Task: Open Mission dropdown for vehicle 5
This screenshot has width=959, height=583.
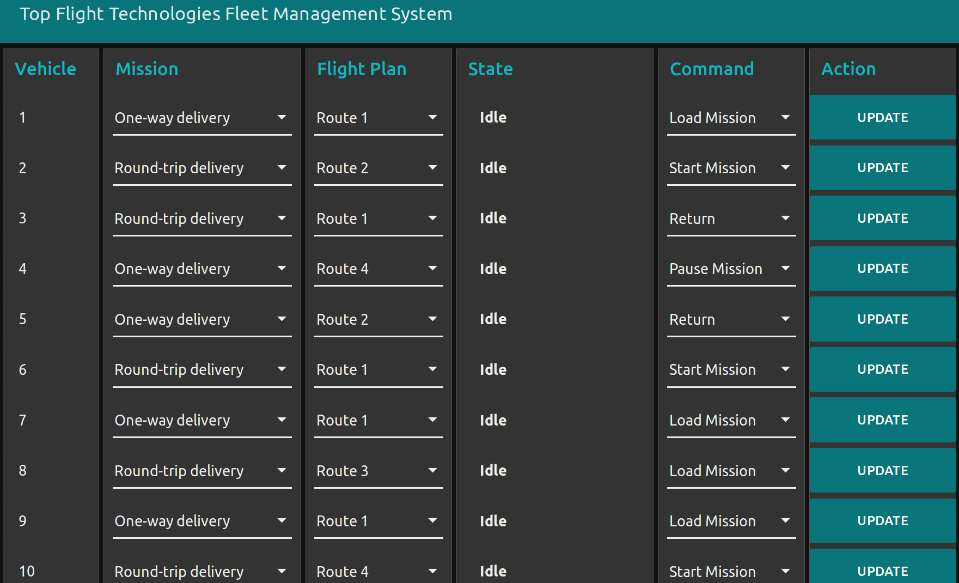Action: click(201, 320)
